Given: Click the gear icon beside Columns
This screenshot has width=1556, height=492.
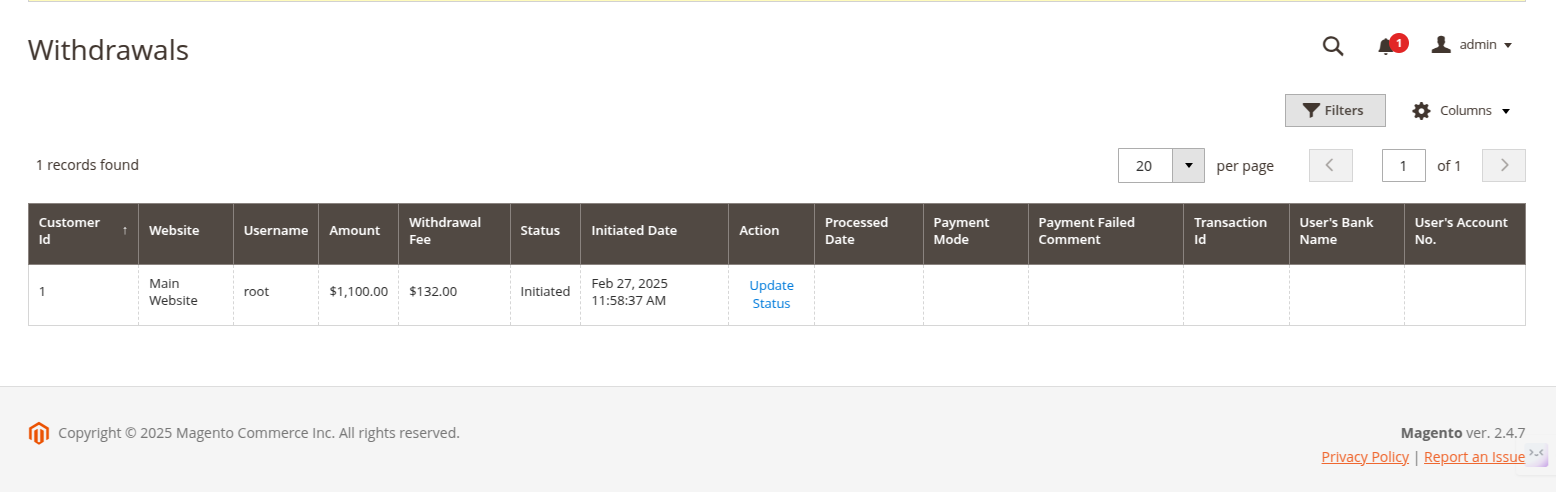Looking at the screenshot, I should click(1421, 111).
